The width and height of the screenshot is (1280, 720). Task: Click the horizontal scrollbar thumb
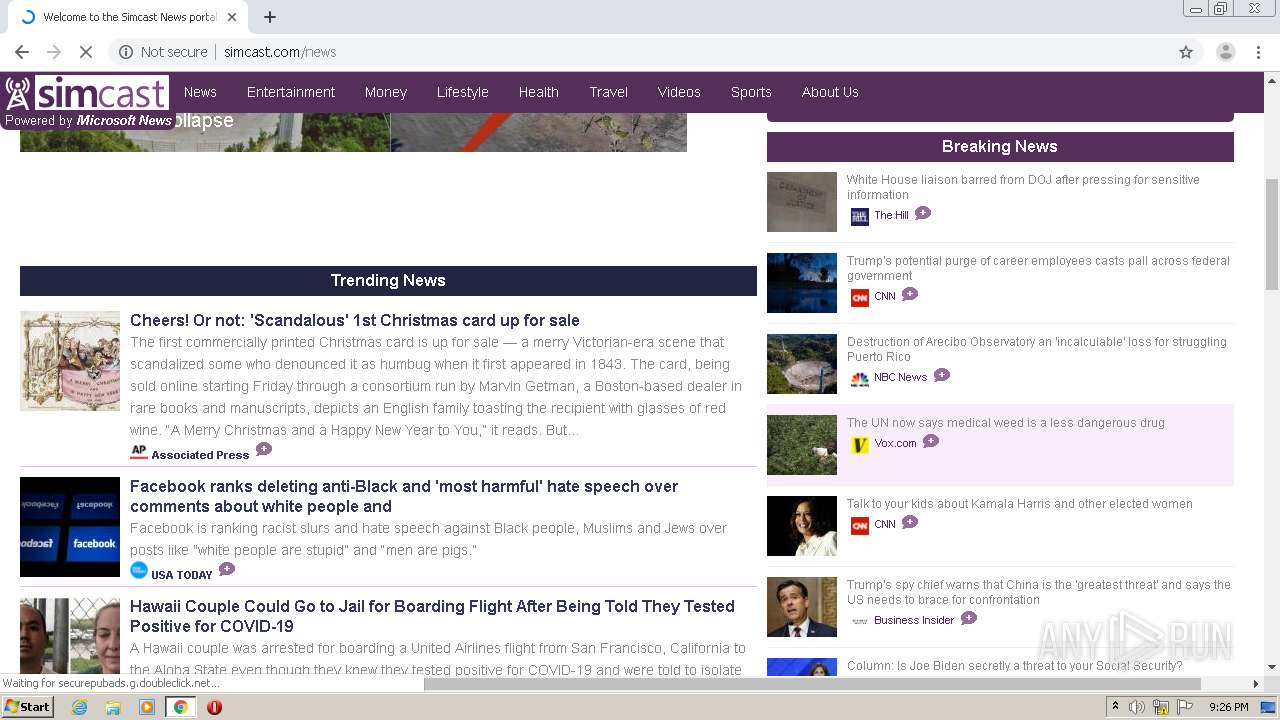pos(812,684)
